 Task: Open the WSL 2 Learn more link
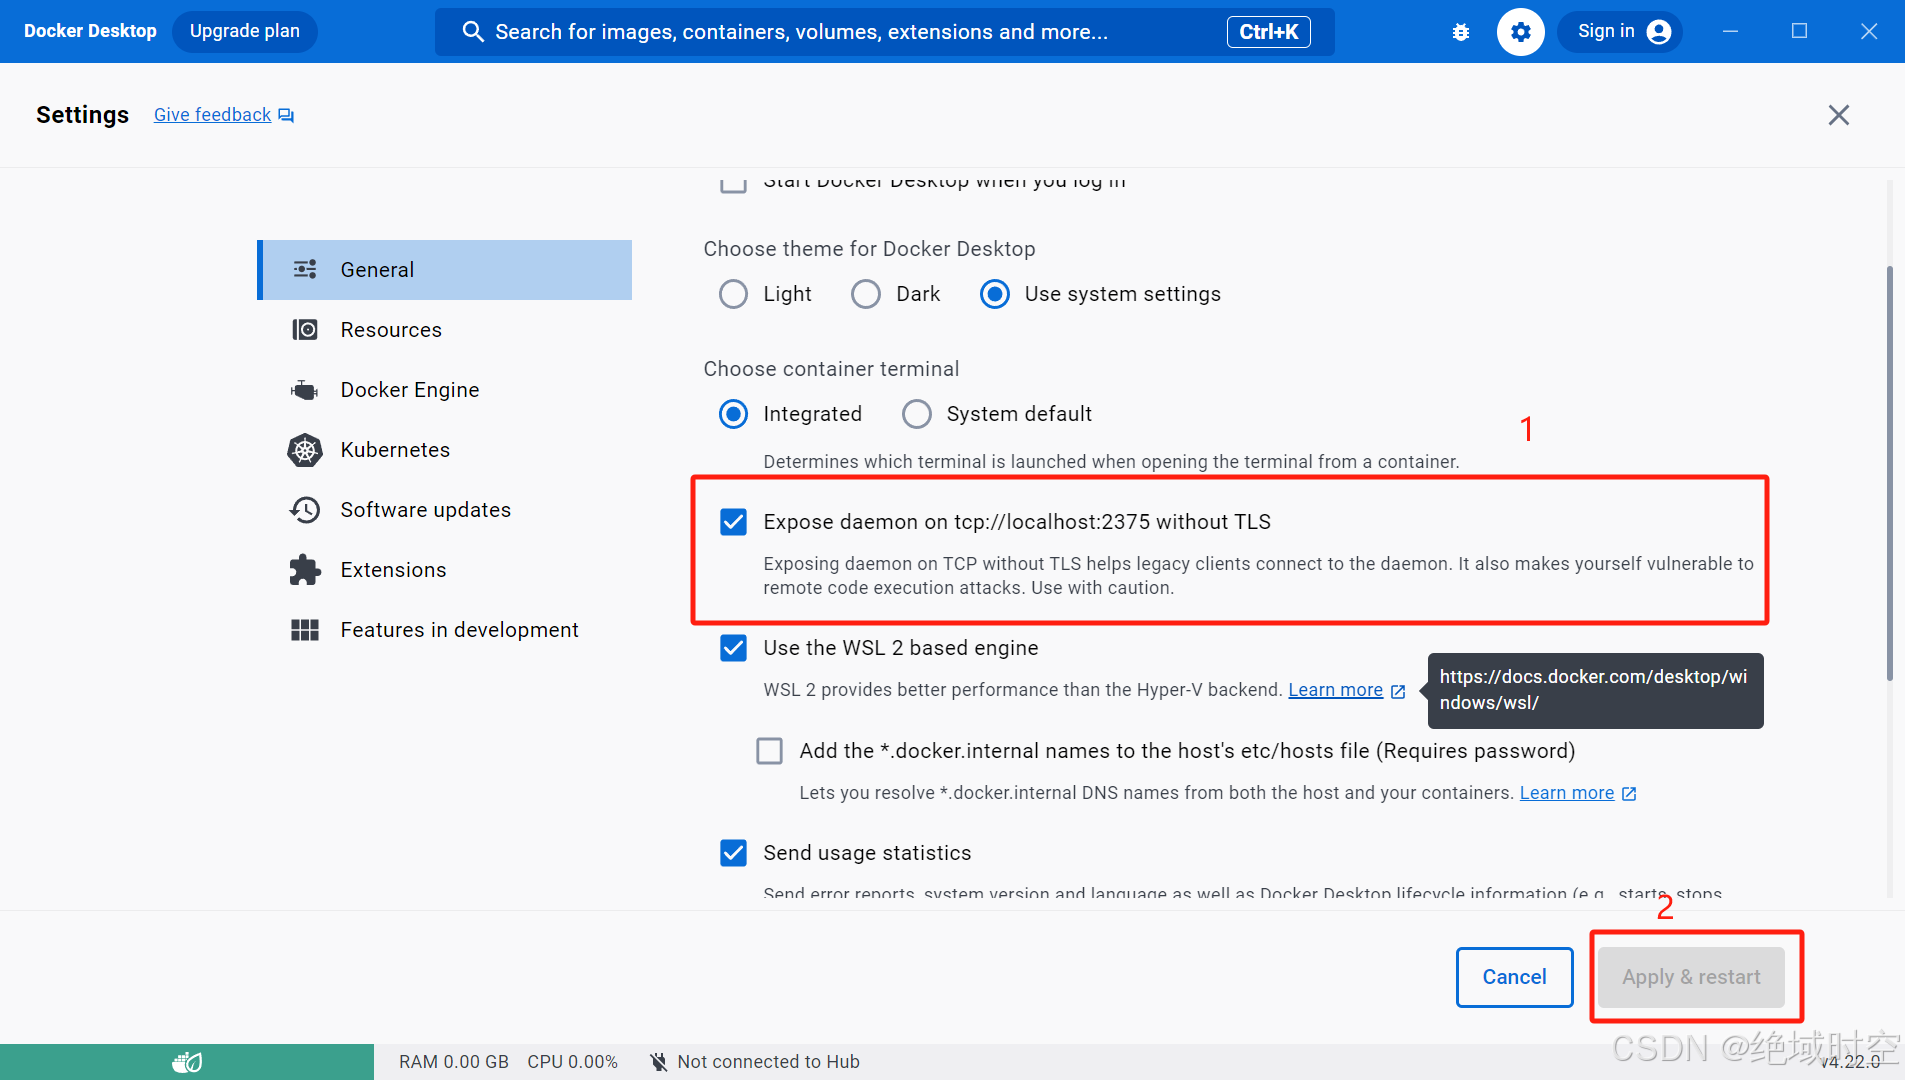pyautogui.click(x=1335, y=690)
